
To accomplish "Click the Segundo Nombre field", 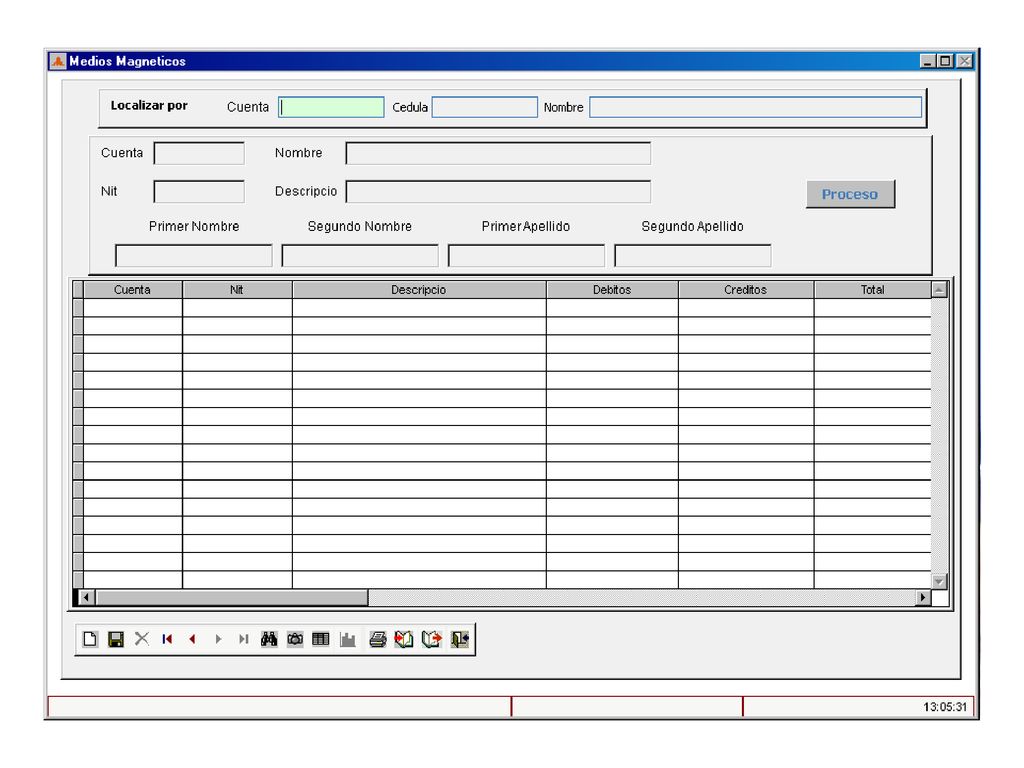I will [x=360, y=255].
